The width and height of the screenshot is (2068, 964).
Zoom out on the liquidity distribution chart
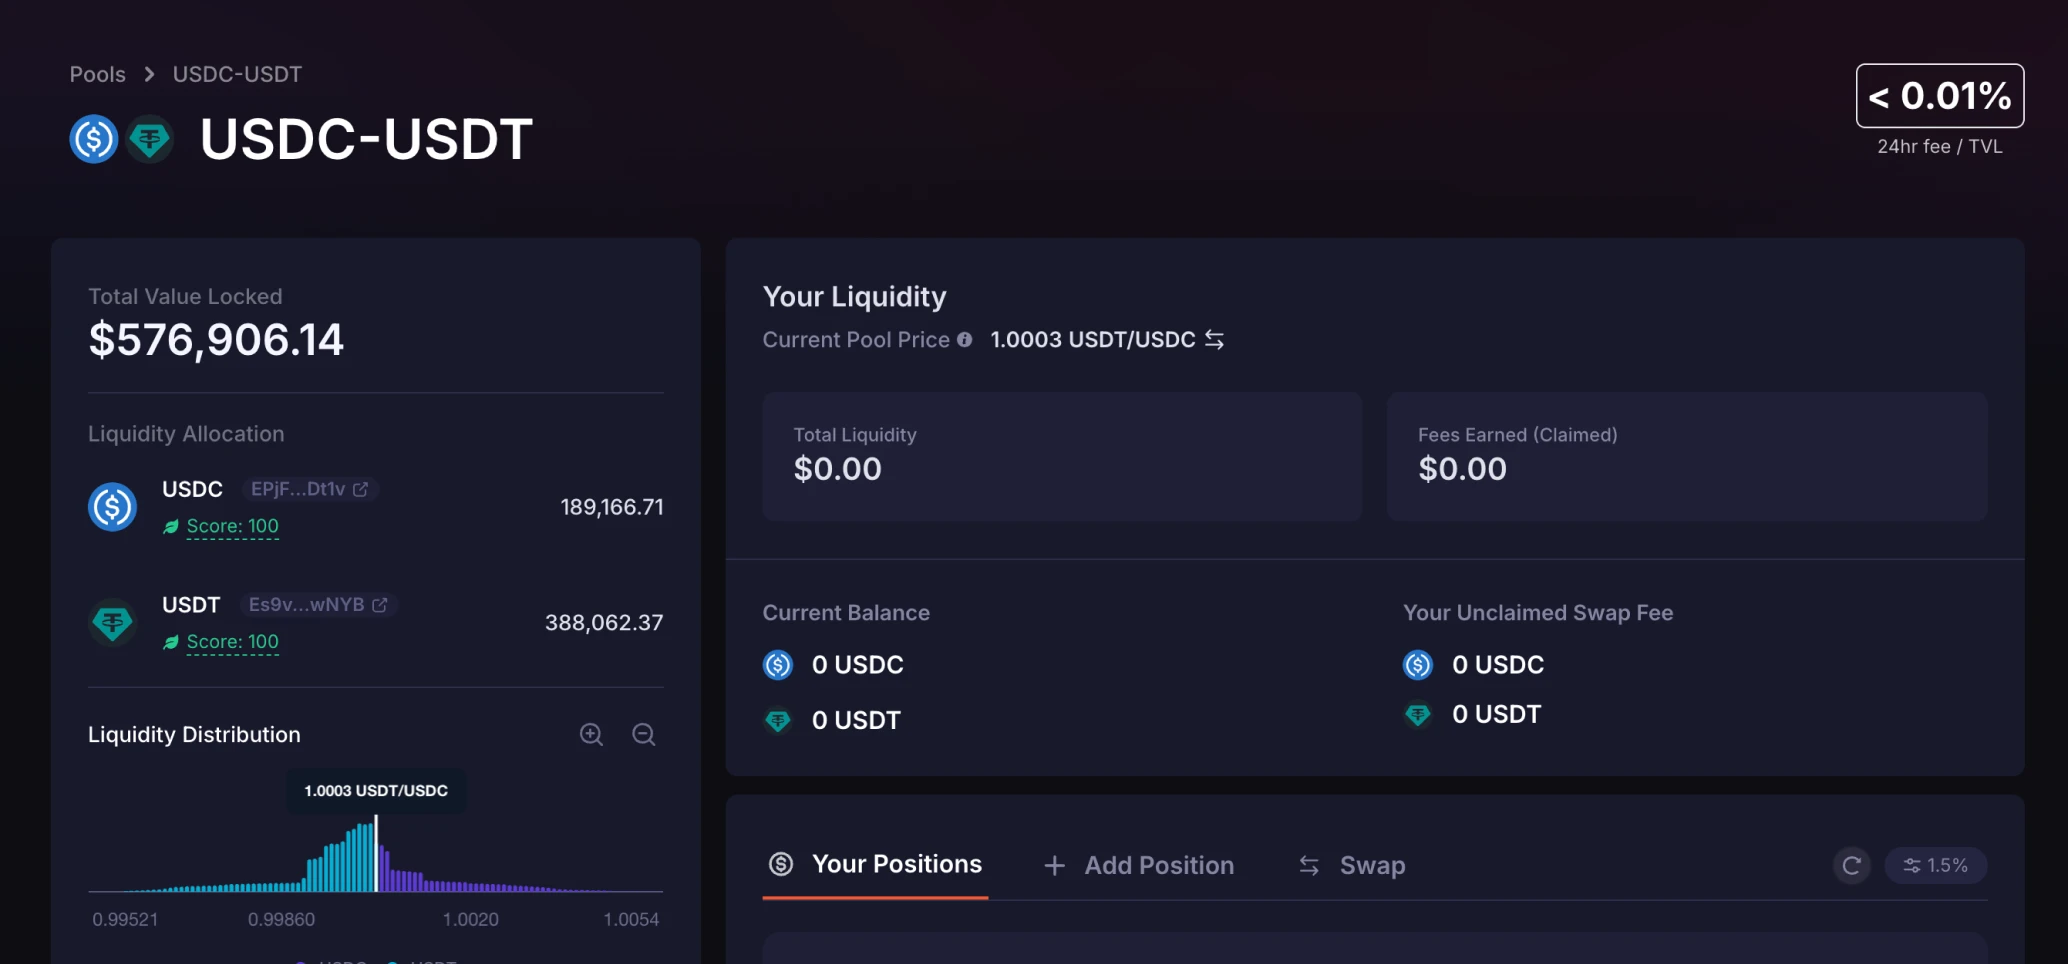(644, 735)
